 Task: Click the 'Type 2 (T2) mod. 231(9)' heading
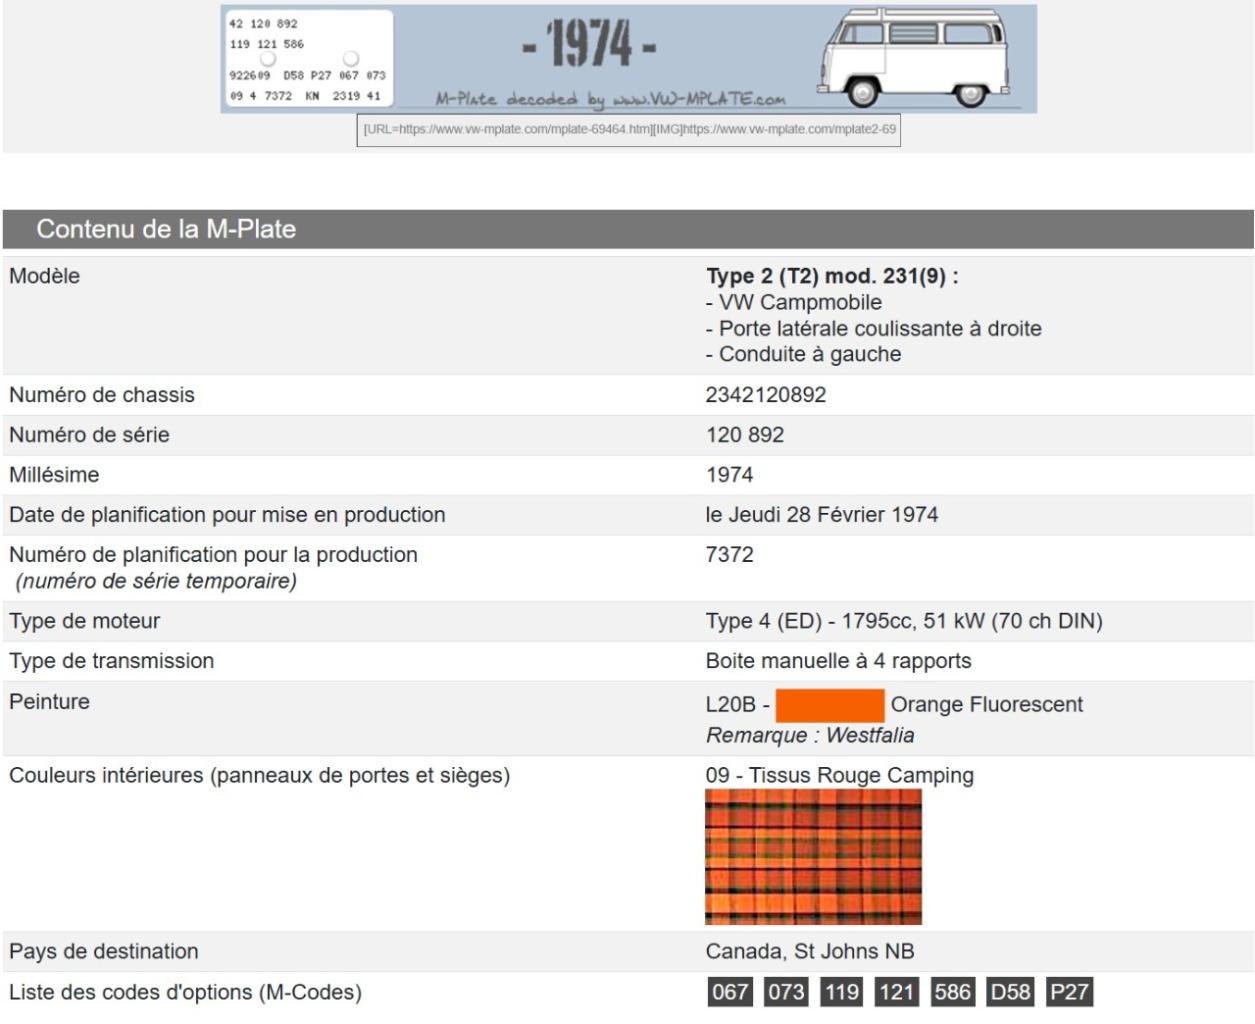coord(832,276)
